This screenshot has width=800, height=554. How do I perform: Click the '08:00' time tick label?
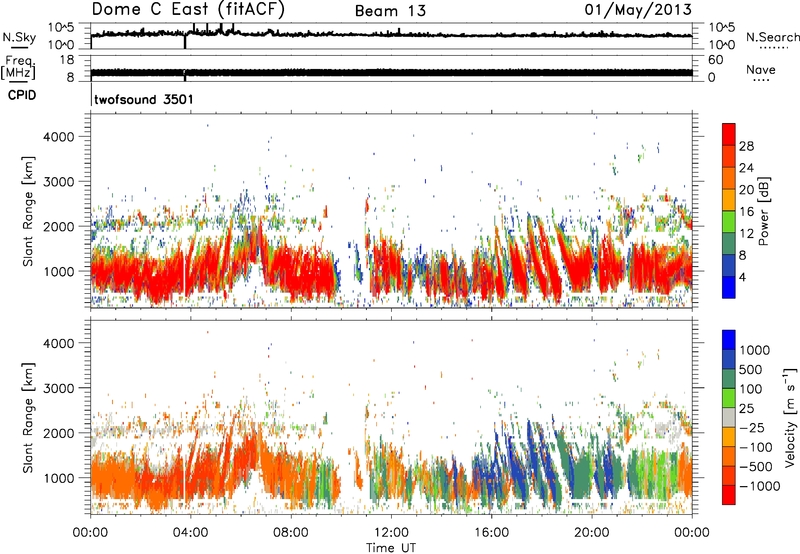point(291,533)
